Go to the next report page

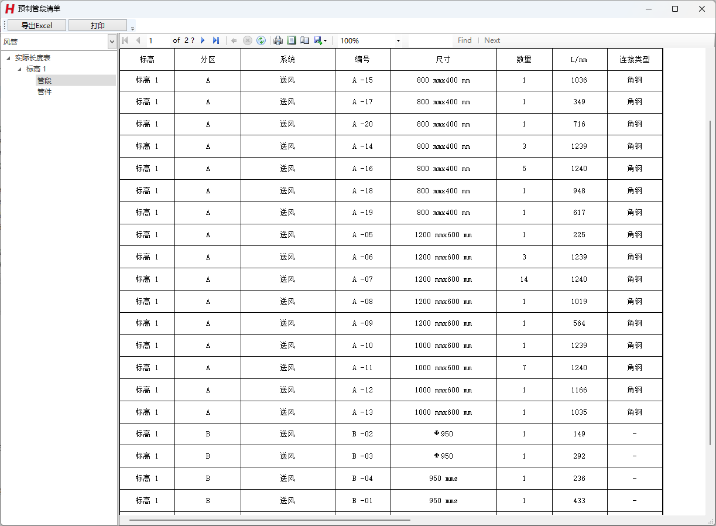point(203,41)
